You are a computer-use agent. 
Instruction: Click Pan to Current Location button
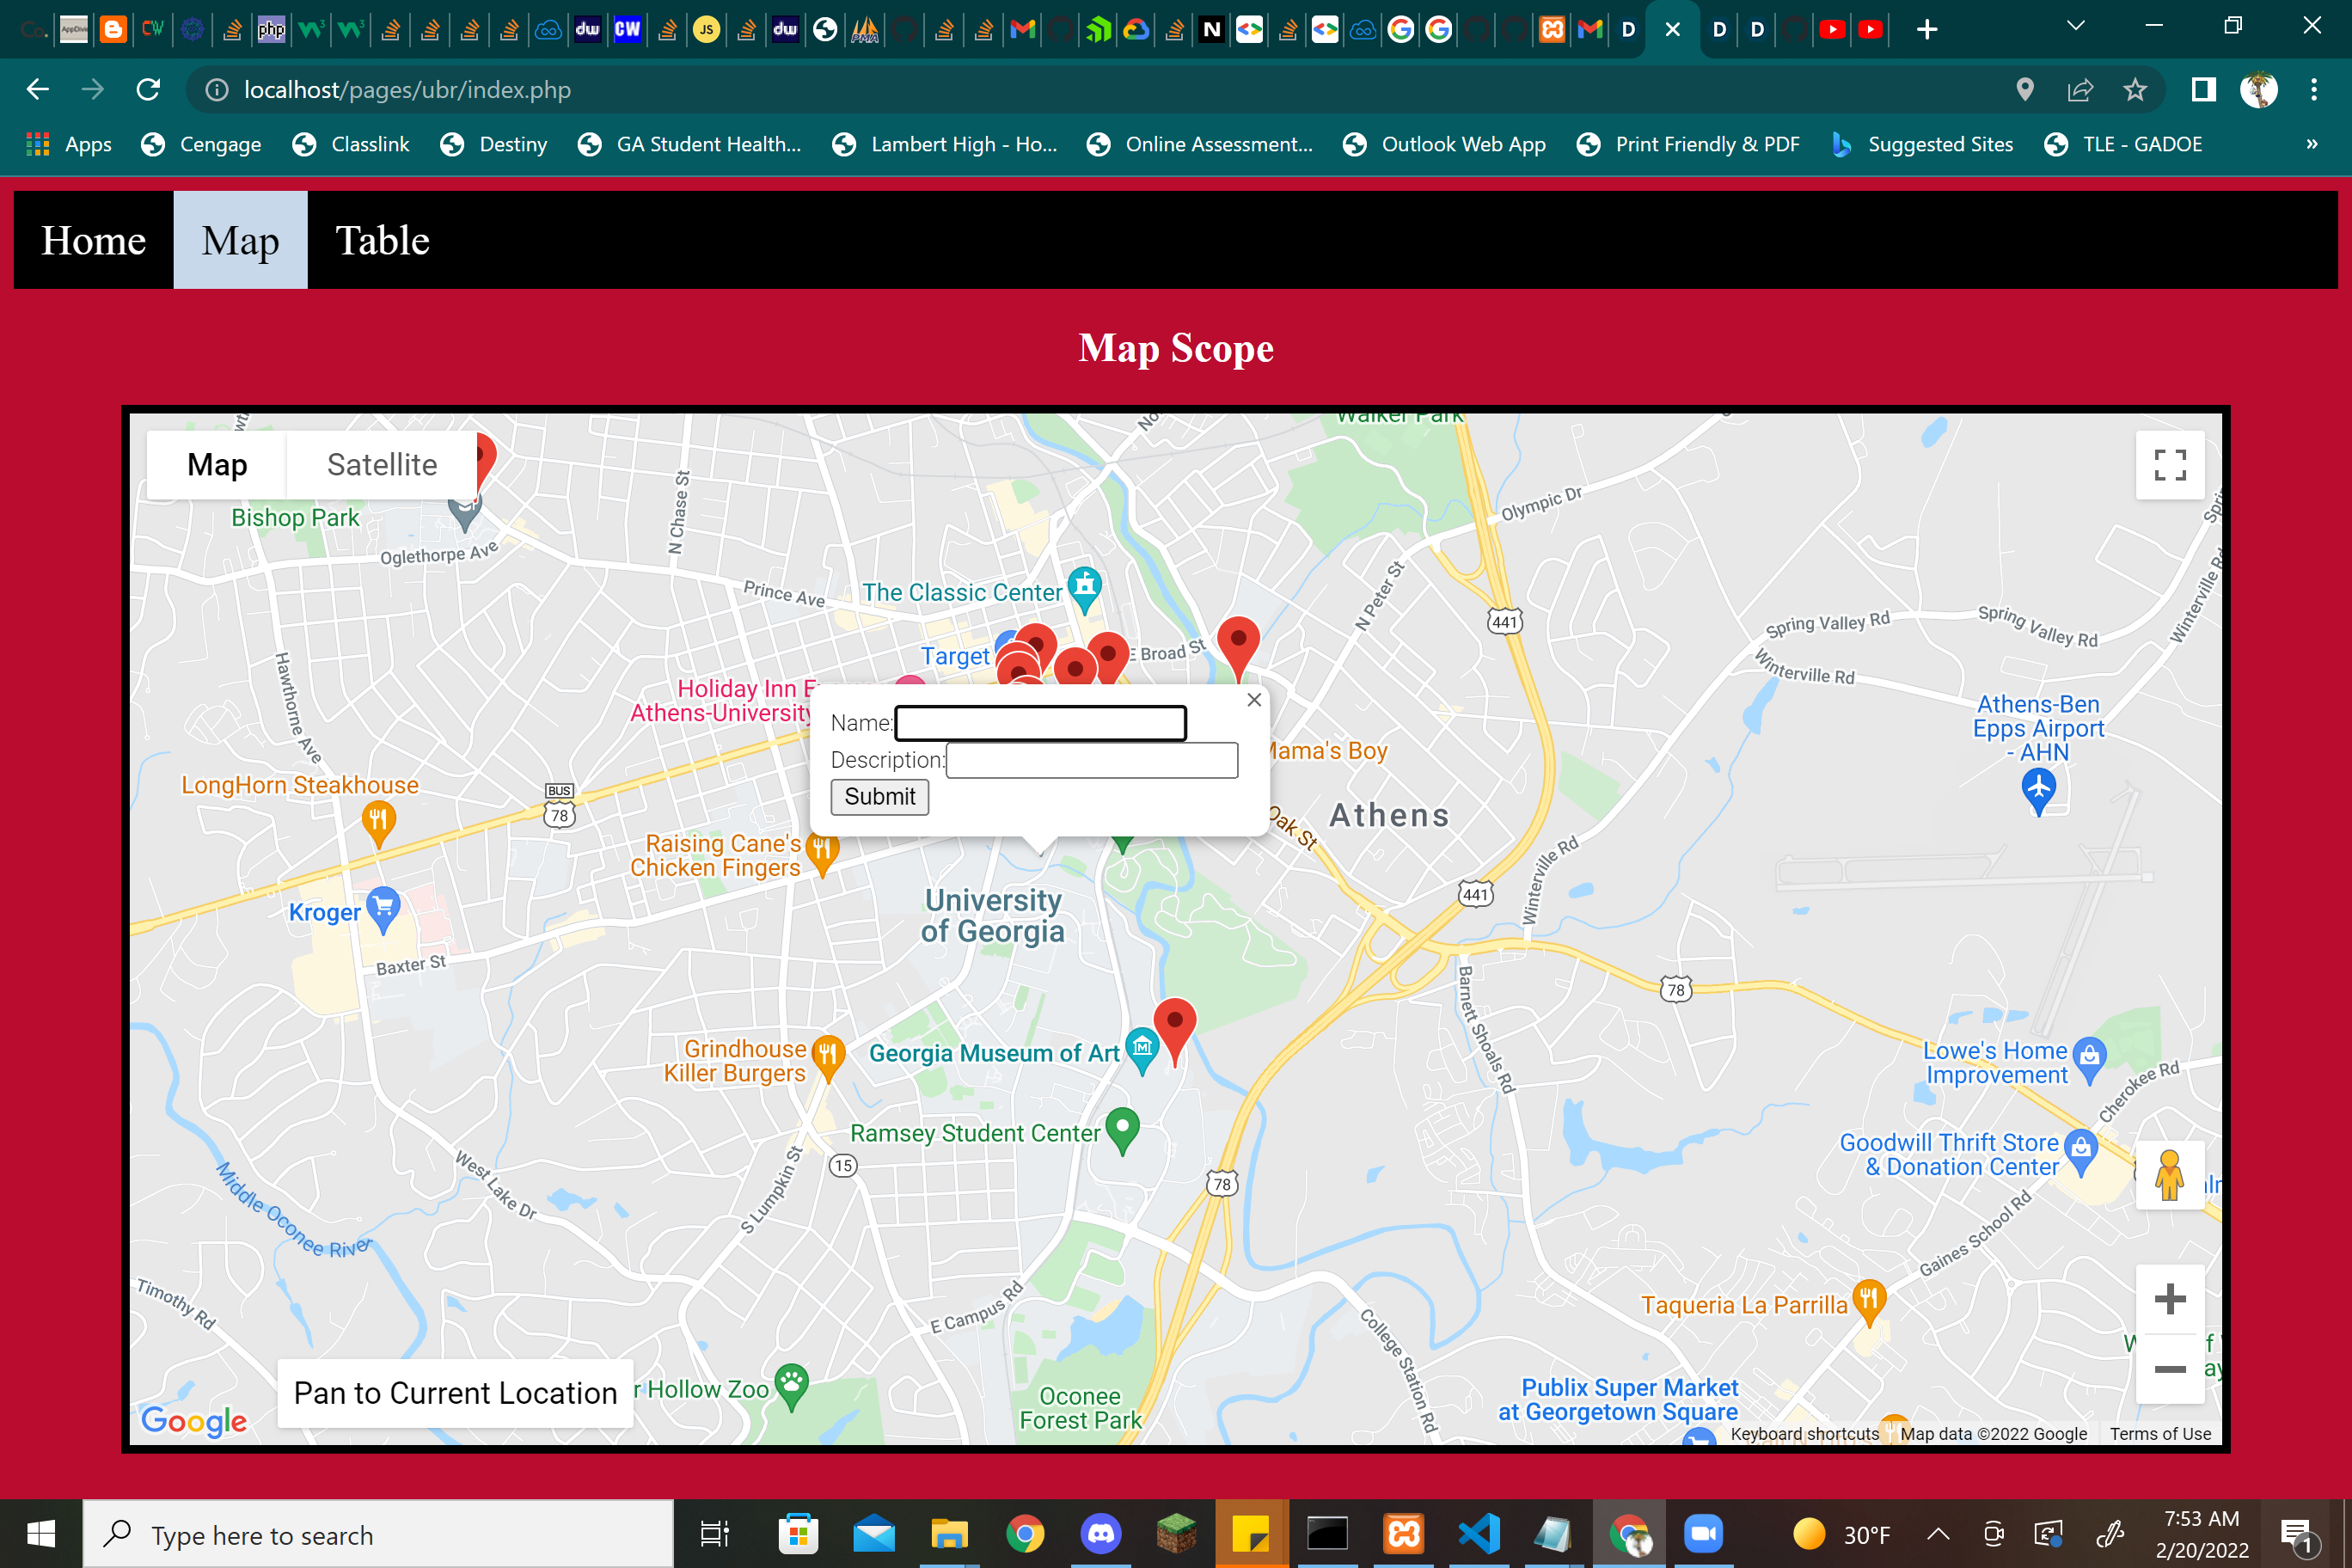455,1393
